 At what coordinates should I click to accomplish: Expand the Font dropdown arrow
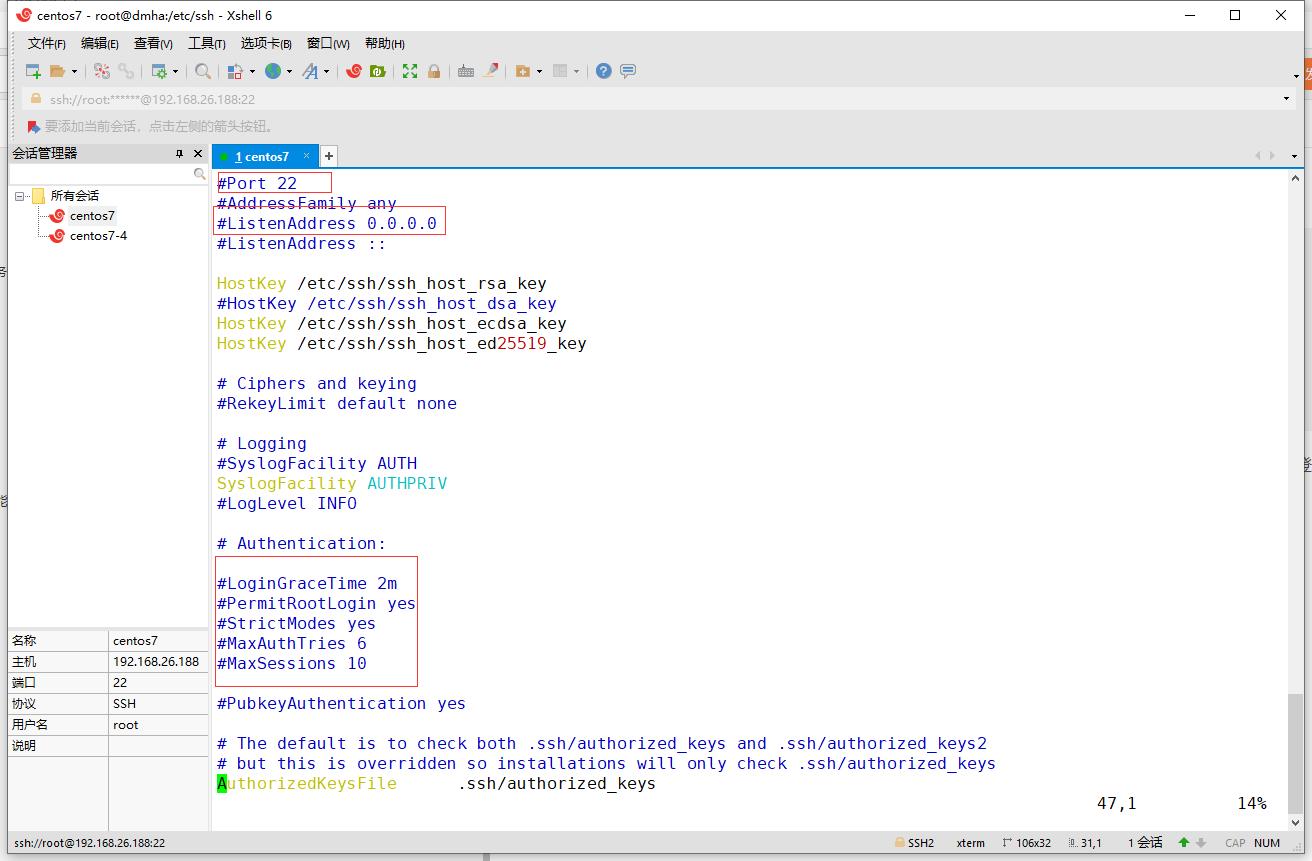point(326,71)
